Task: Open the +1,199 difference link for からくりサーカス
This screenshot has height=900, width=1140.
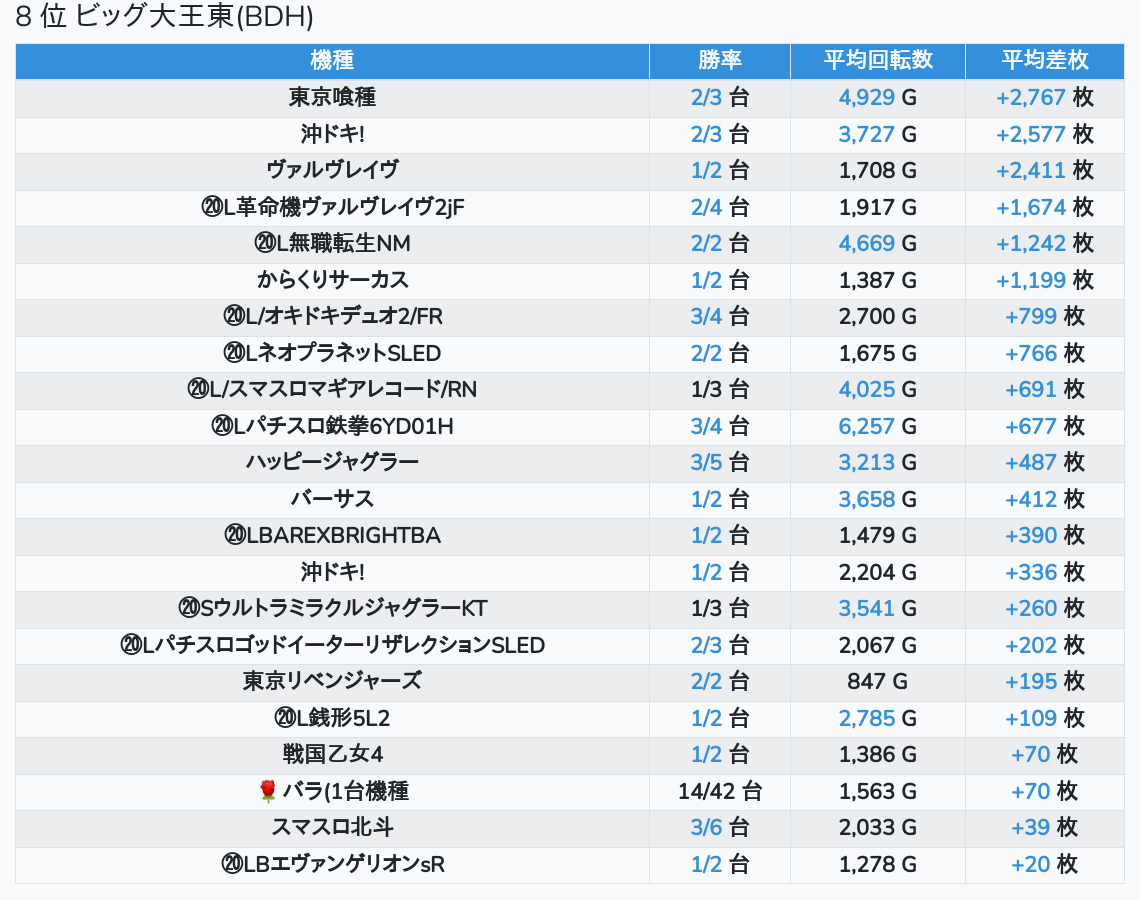Action: (1031, 280)
